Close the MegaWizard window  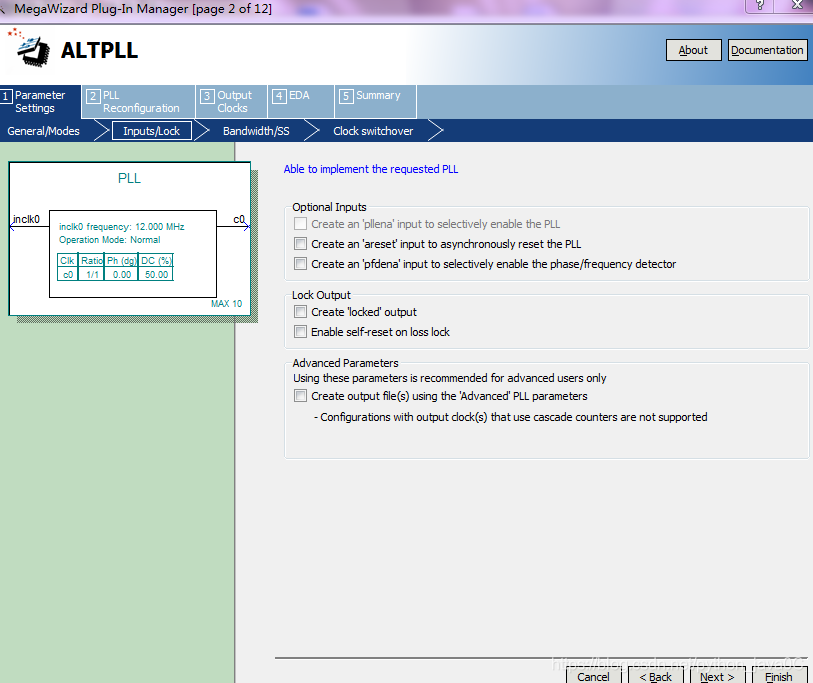(x=797, y=5)
